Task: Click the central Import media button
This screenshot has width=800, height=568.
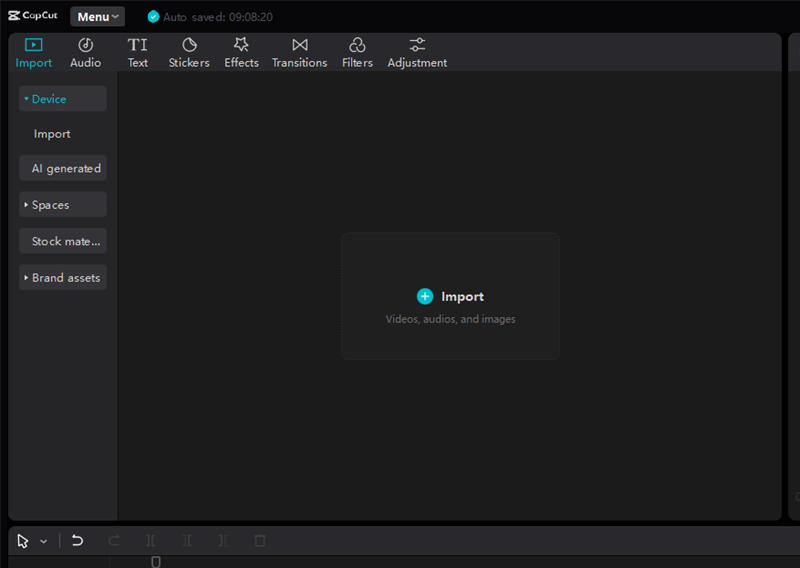Action: 450,296
